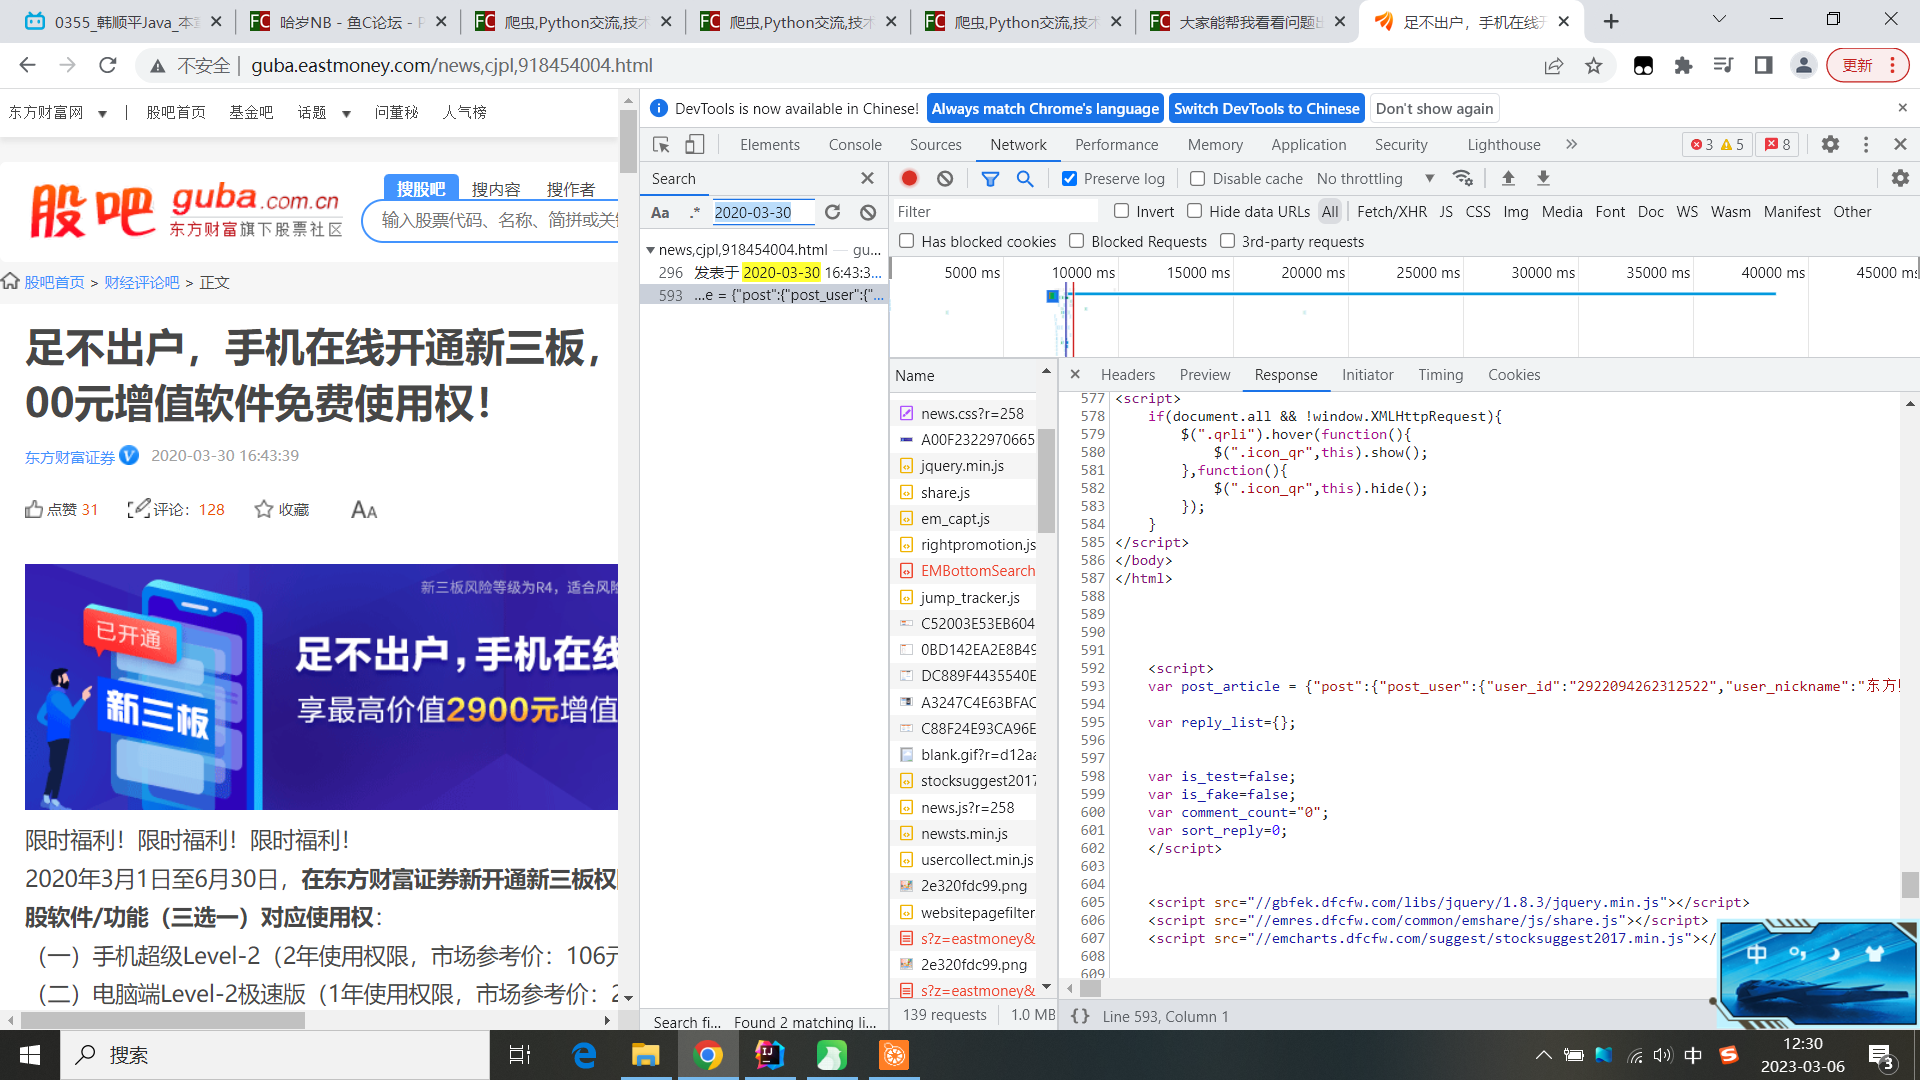Click Switch DevTools to Chinese button
Image resolution: width=1920 pixels, height=1080 pixels.
click(1267, 108)
